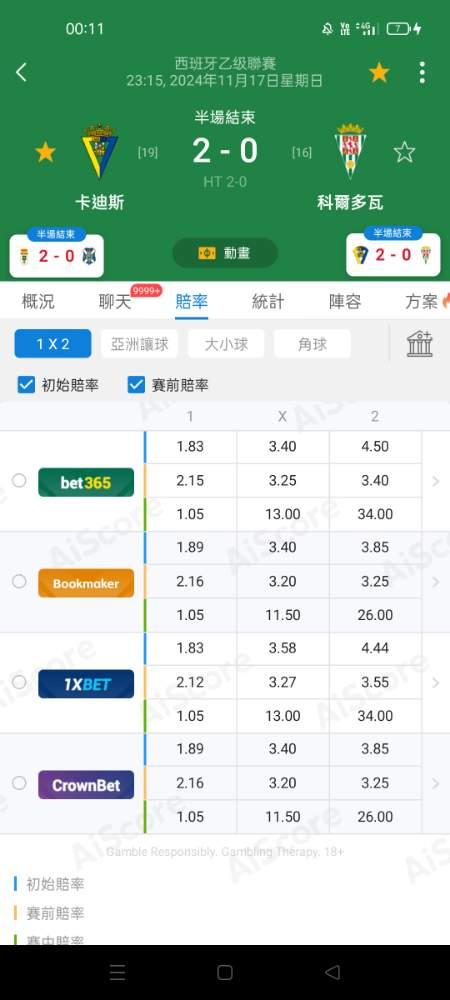450x1000 pixels.
Task: Open the 卡迪斯 team crest
Action: 100,152
